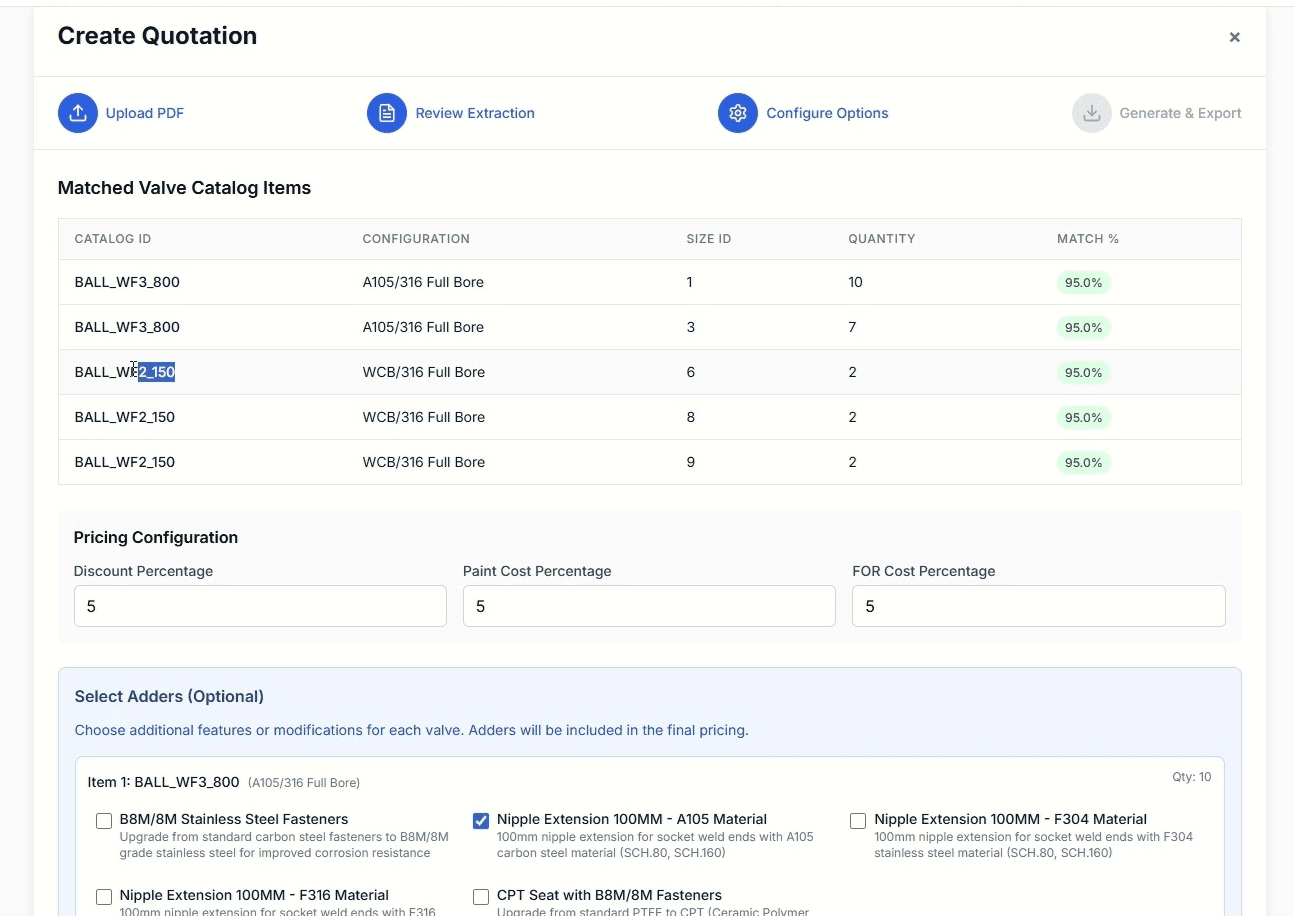
Task: Click the Catalog ID column header
Action: [x=113, y=239]
